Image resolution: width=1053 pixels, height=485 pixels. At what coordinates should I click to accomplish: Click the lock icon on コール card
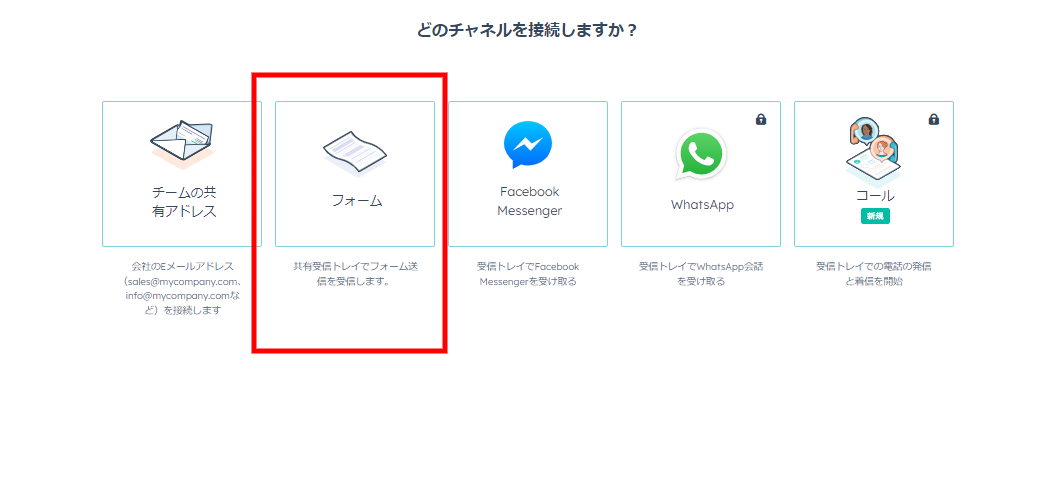coord(933,119)
